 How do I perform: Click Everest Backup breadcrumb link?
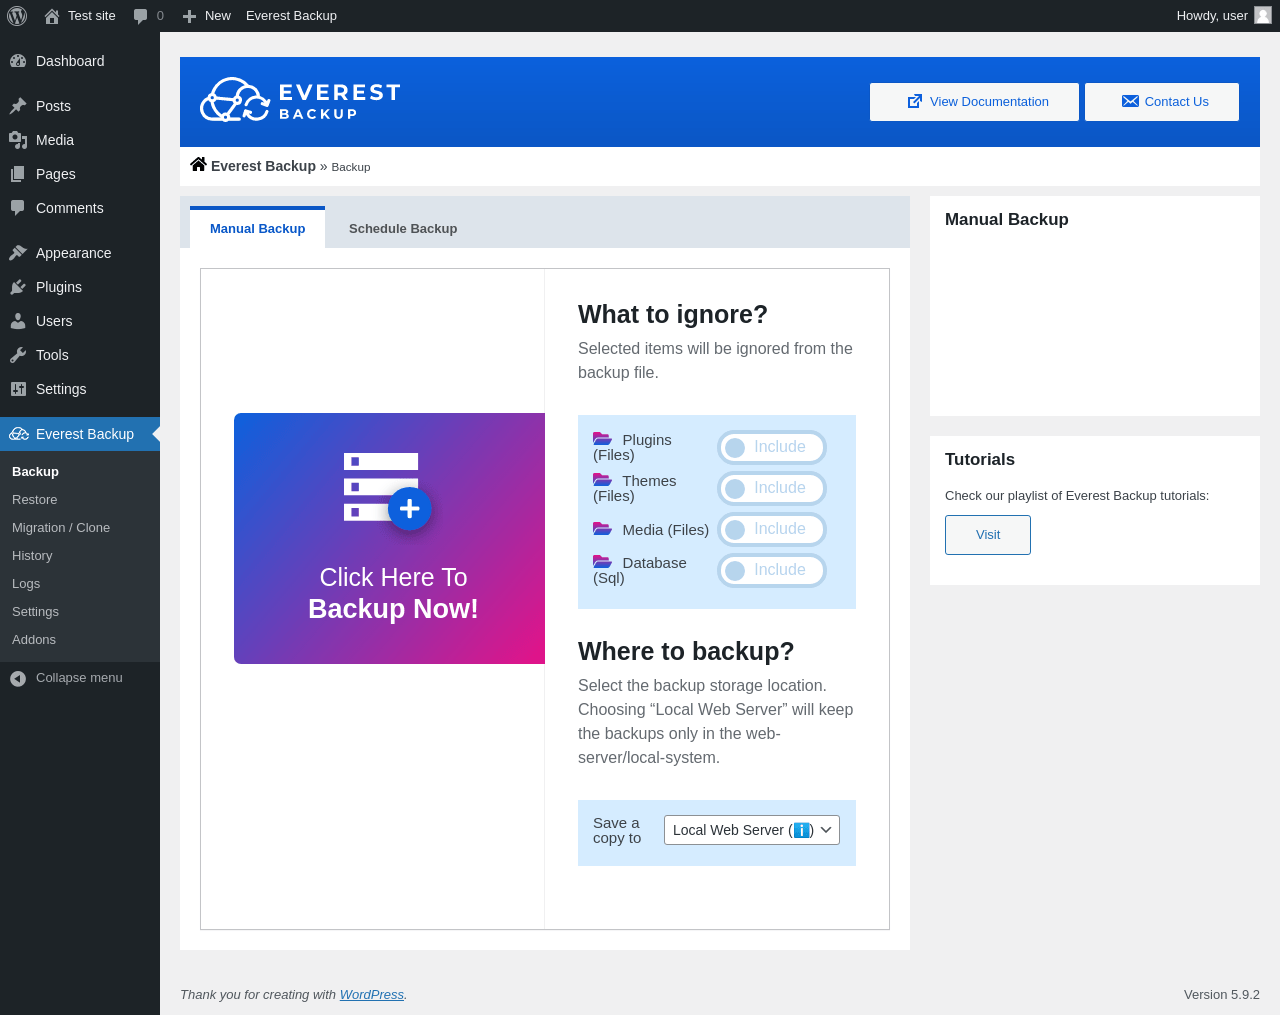263,166
